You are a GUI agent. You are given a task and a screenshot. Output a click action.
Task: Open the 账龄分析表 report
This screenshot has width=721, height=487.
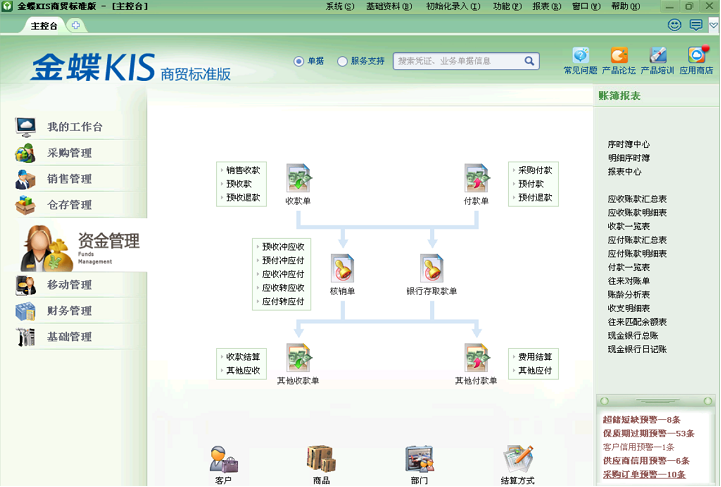tap(629, 295)
